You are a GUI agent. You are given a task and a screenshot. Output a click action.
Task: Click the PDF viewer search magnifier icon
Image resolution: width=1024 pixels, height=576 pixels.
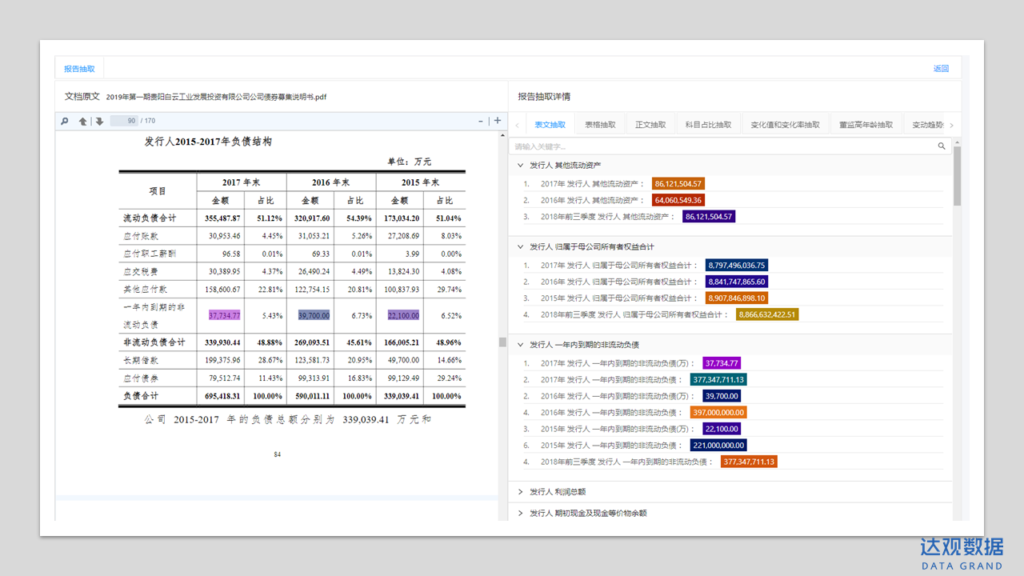click(65, 121)
